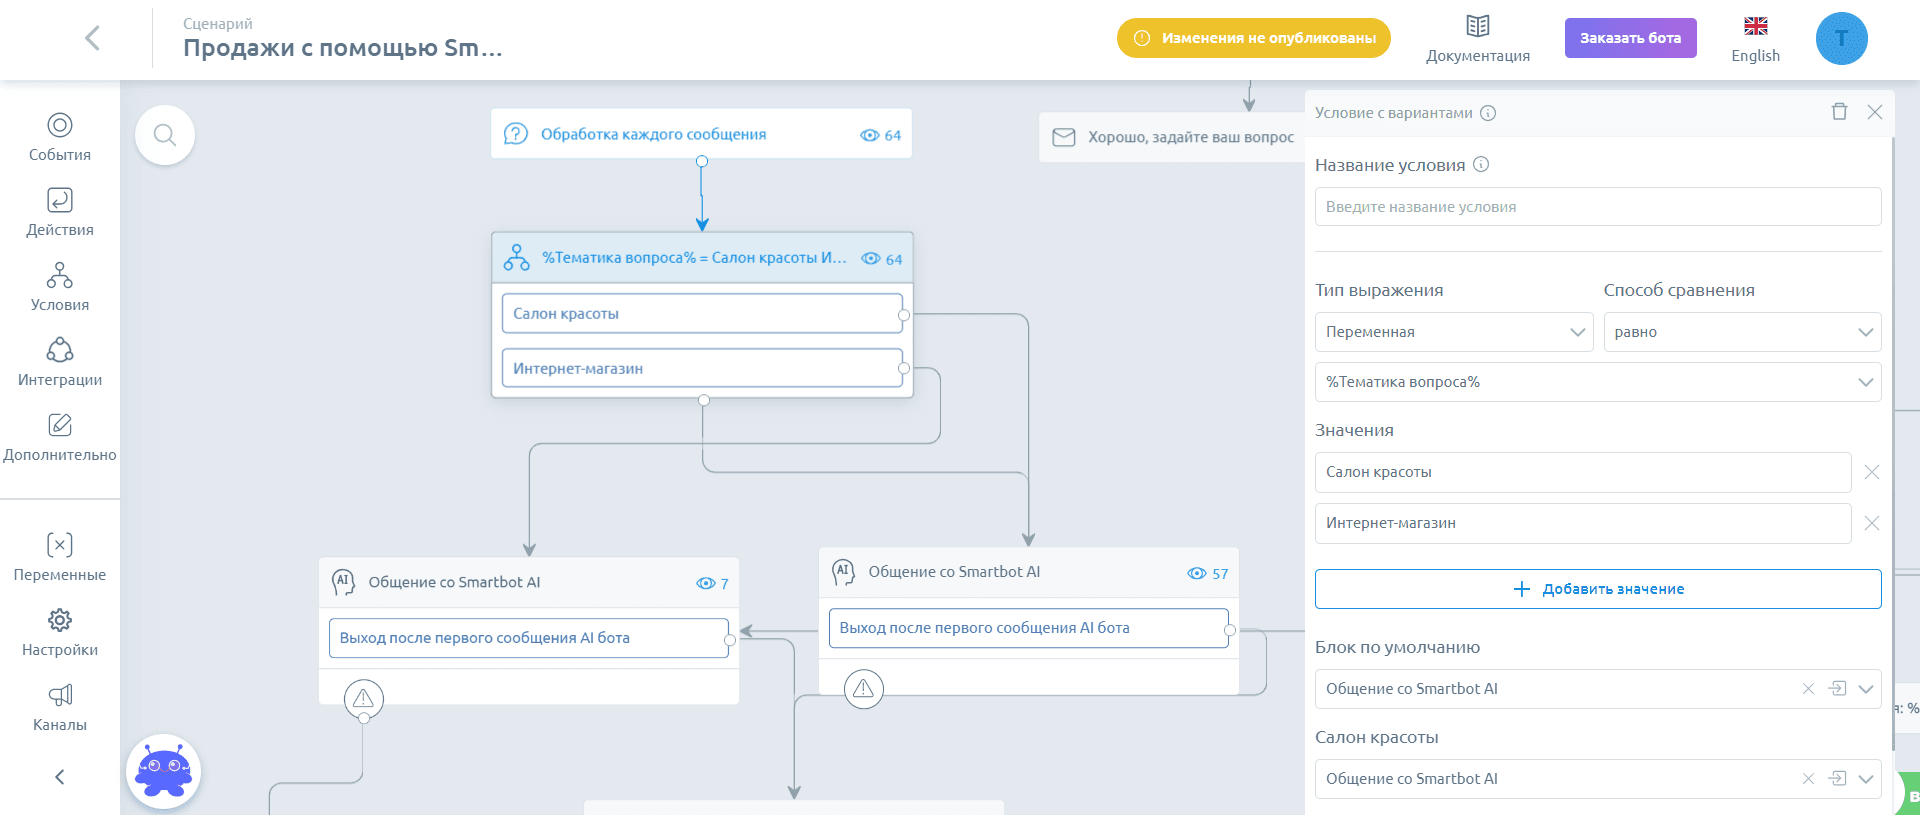Screen dimensions: 1920x815
Task: Delete the condition with the trash icon
Action: pos(1839,112)
